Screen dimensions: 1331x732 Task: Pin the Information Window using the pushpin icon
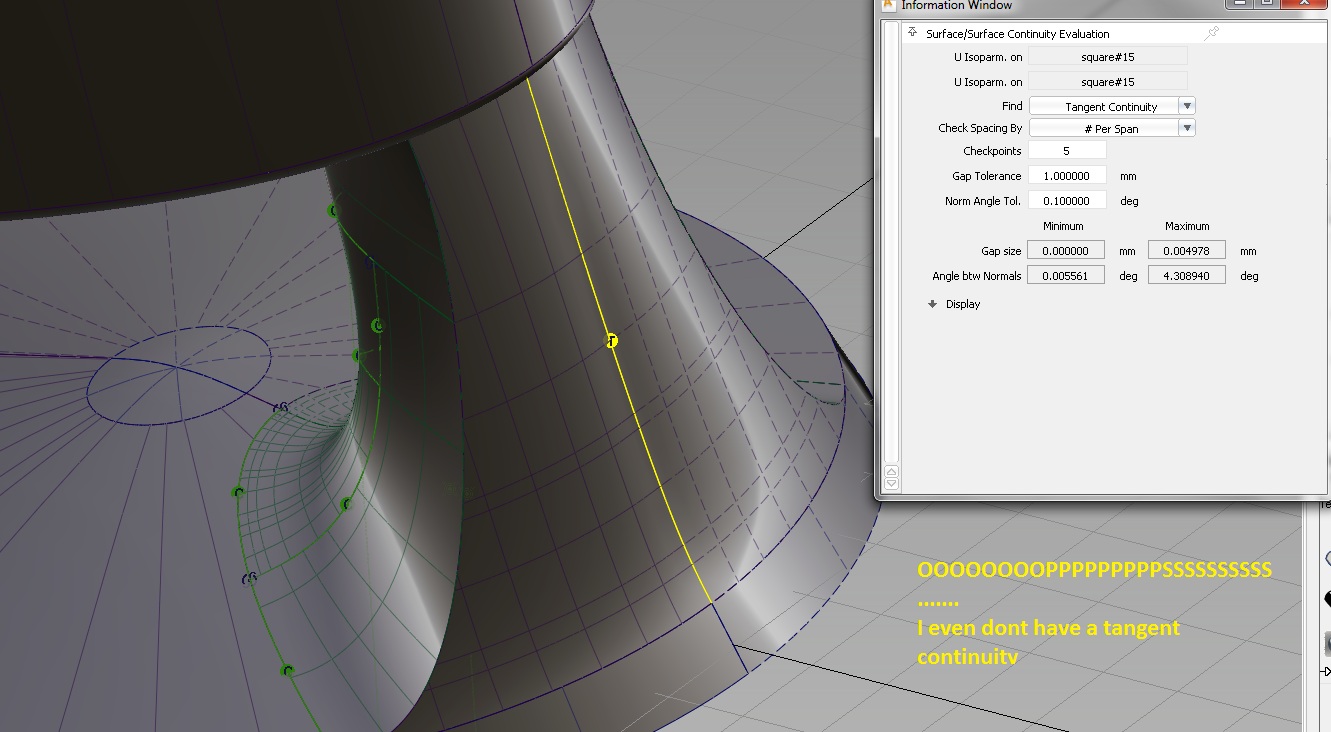click(1211, 33)
